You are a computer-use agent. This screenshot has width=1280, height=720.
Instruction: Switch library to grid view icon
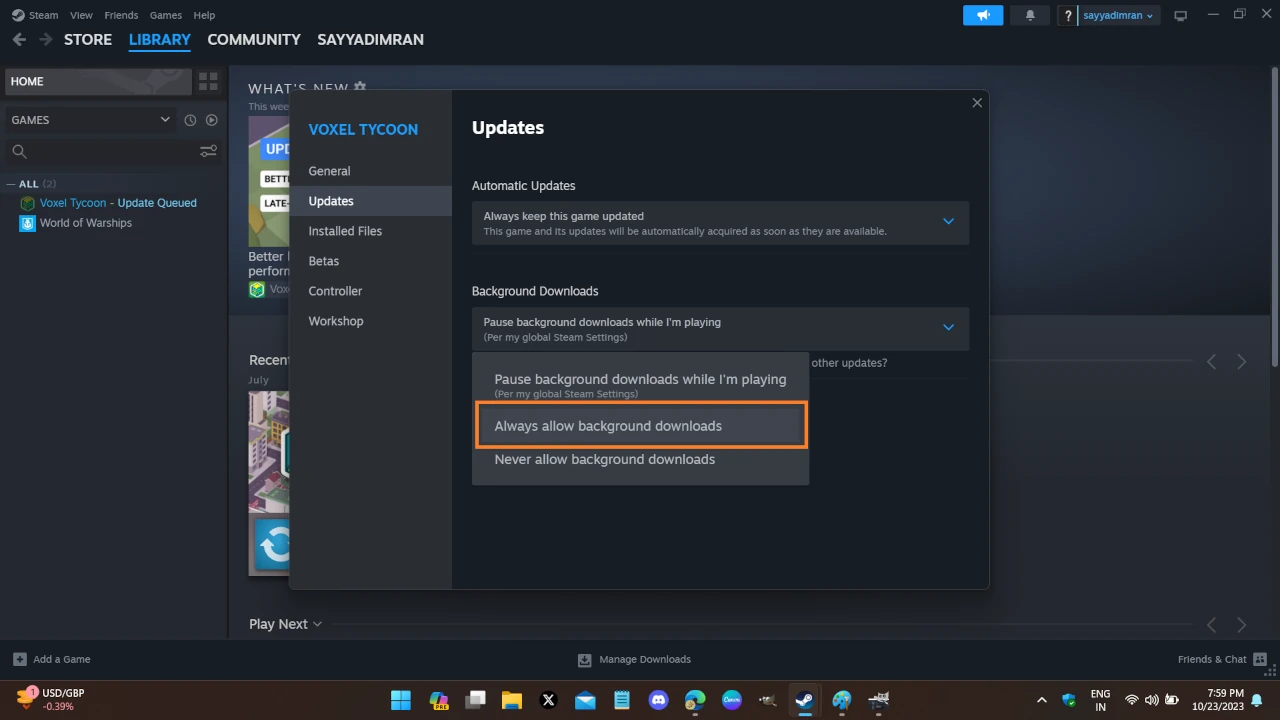(208, 81)
